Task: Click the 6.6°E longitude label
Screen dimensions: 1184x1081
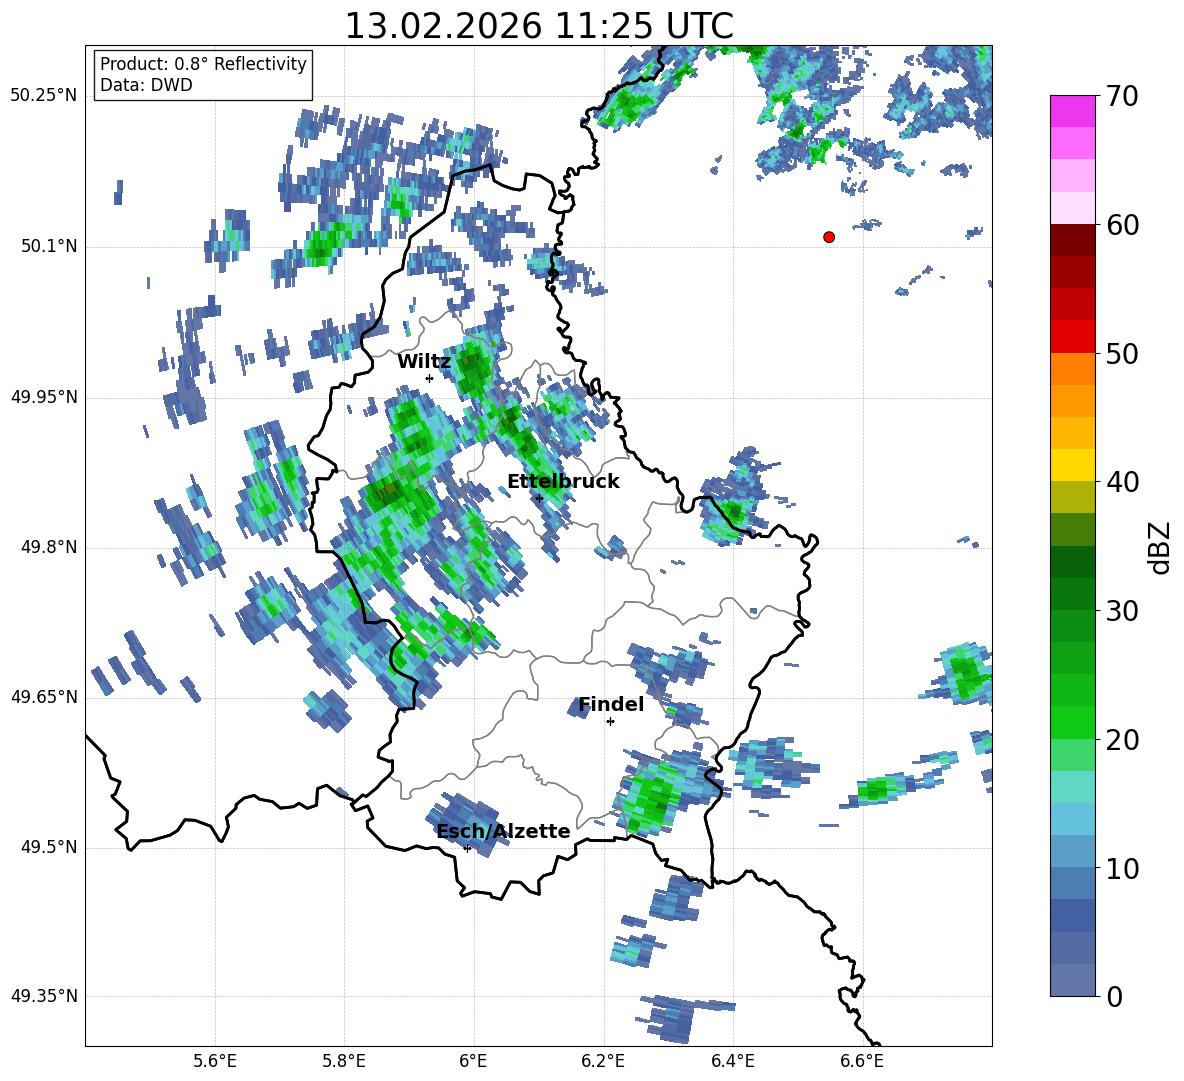Action: click(x=862, y=1061)
